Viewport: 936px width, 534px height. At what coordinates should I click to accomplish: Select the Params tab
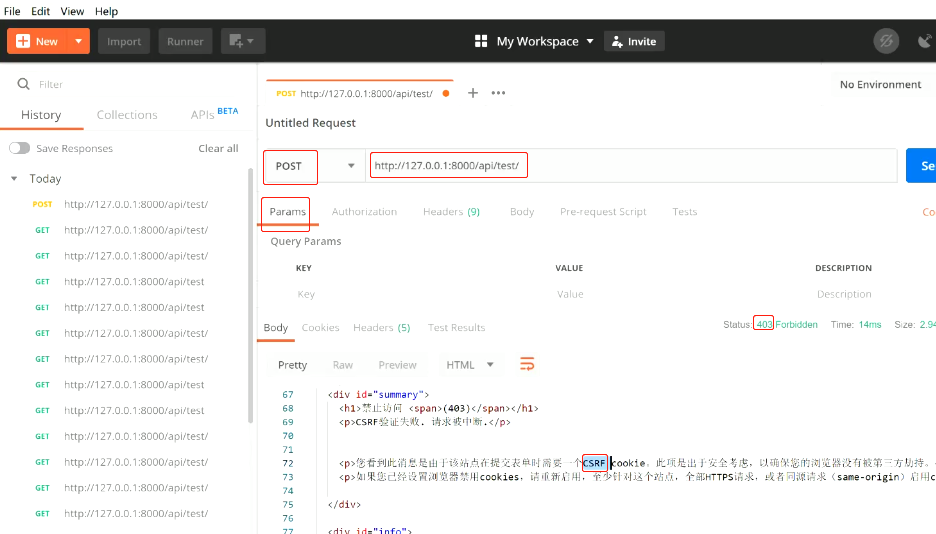pos(288,212)
